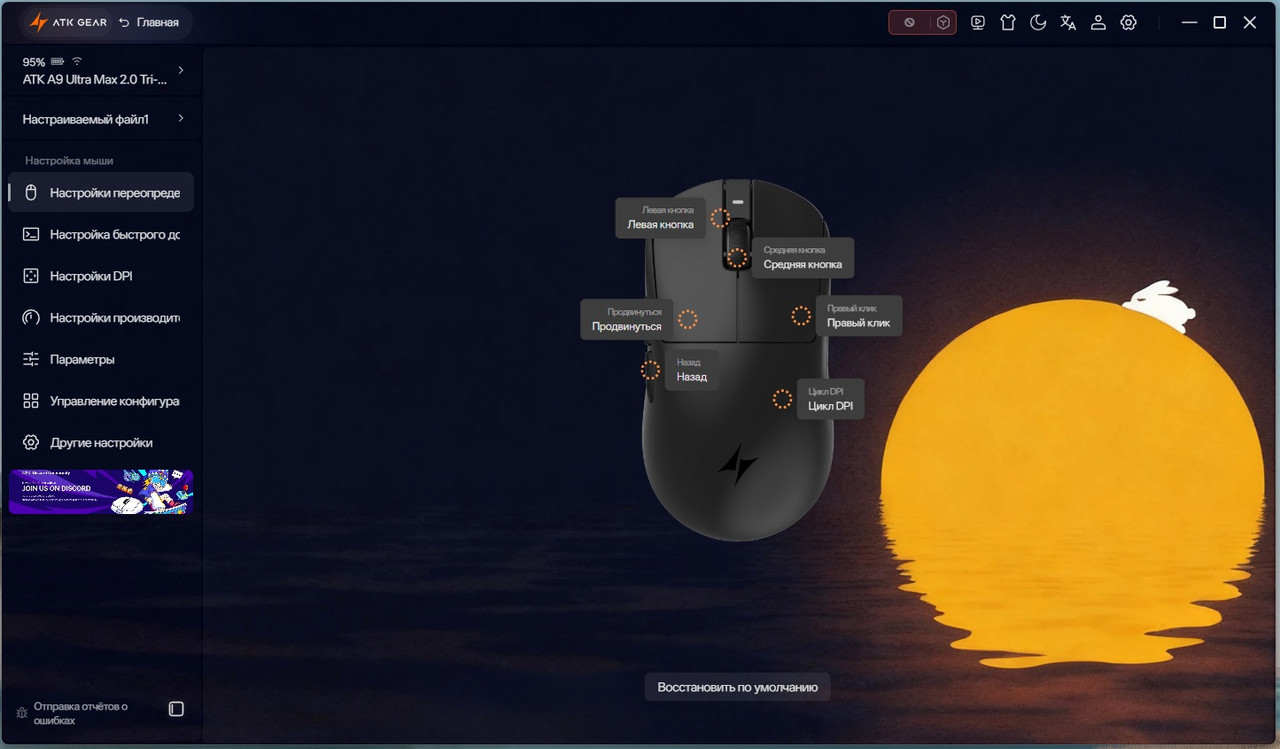Click back side button marker on mouse
Image resolution: width=1280 pixels, height=749 pixels.
pos(651,370)
